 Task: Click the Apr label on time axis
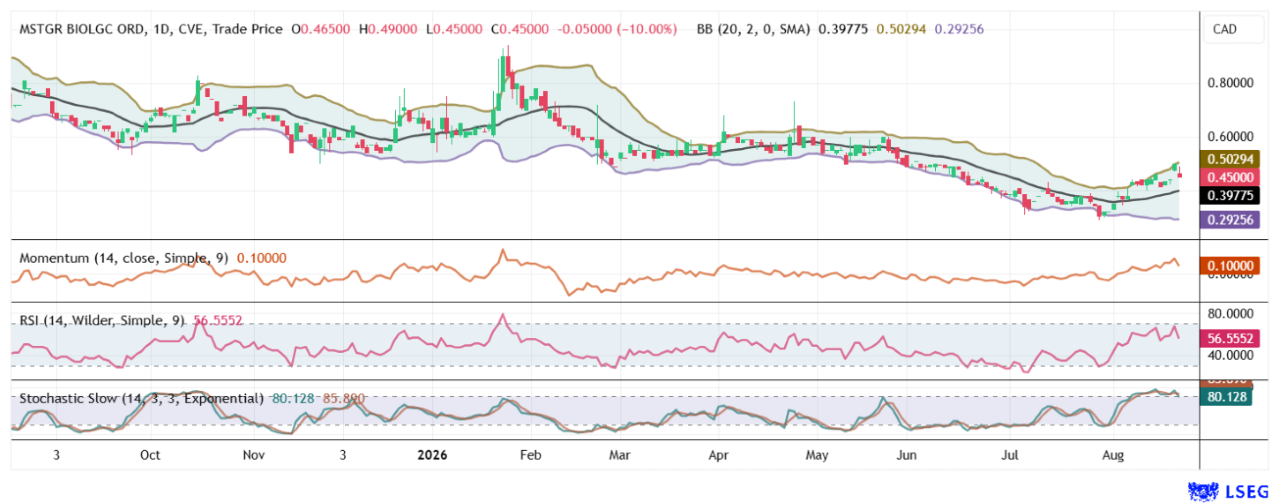[x=720, y=455]
